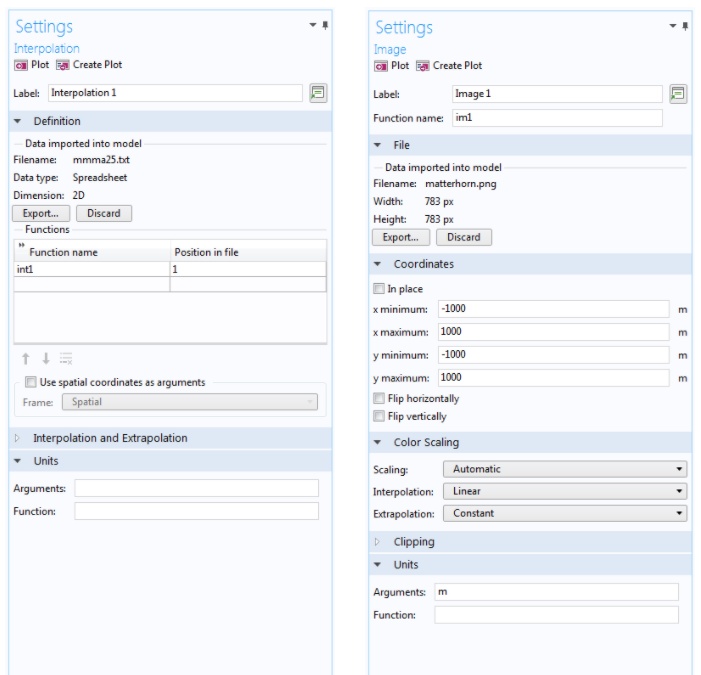Click Export button in Image settings
This screenshot has height=675, width=701.
point(401,237)
